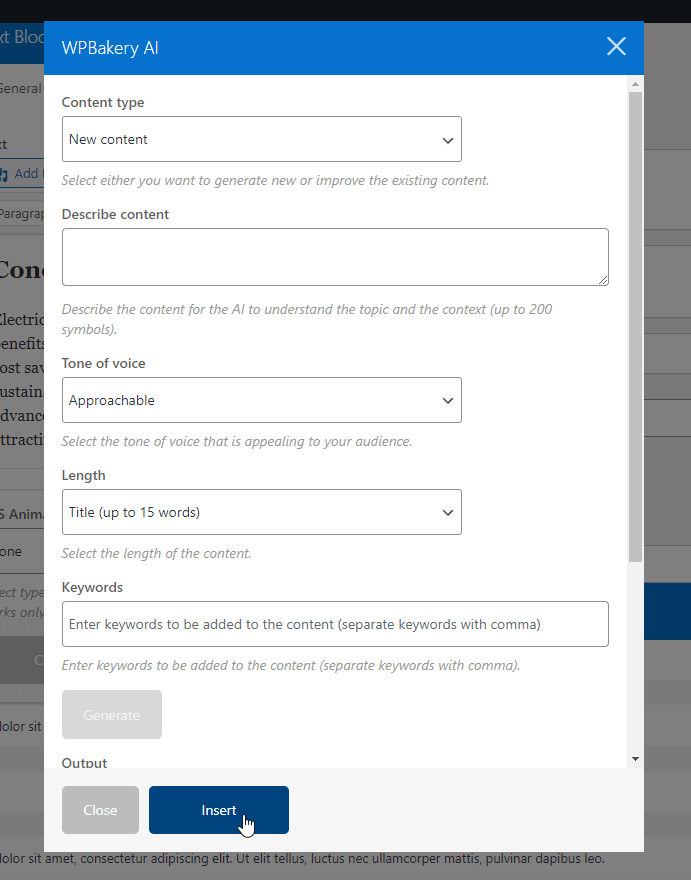Image resolution: width=691 pixels, height=880 pixels.
Task: Click the gray Close button in footer
Action: click(x=100, y=810)
